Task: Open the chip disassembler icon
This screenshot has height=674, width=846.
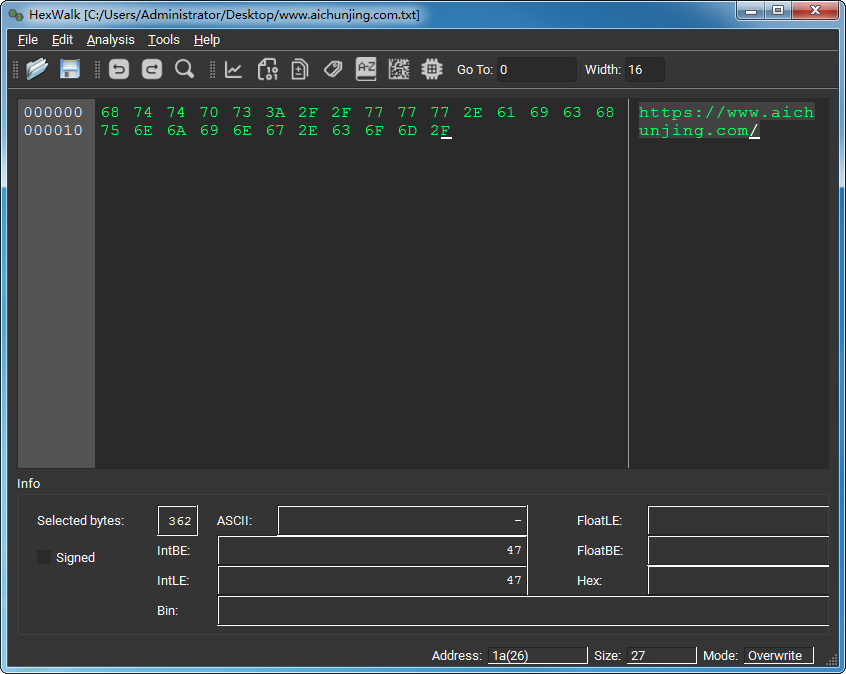Action: tap(432, 69)
